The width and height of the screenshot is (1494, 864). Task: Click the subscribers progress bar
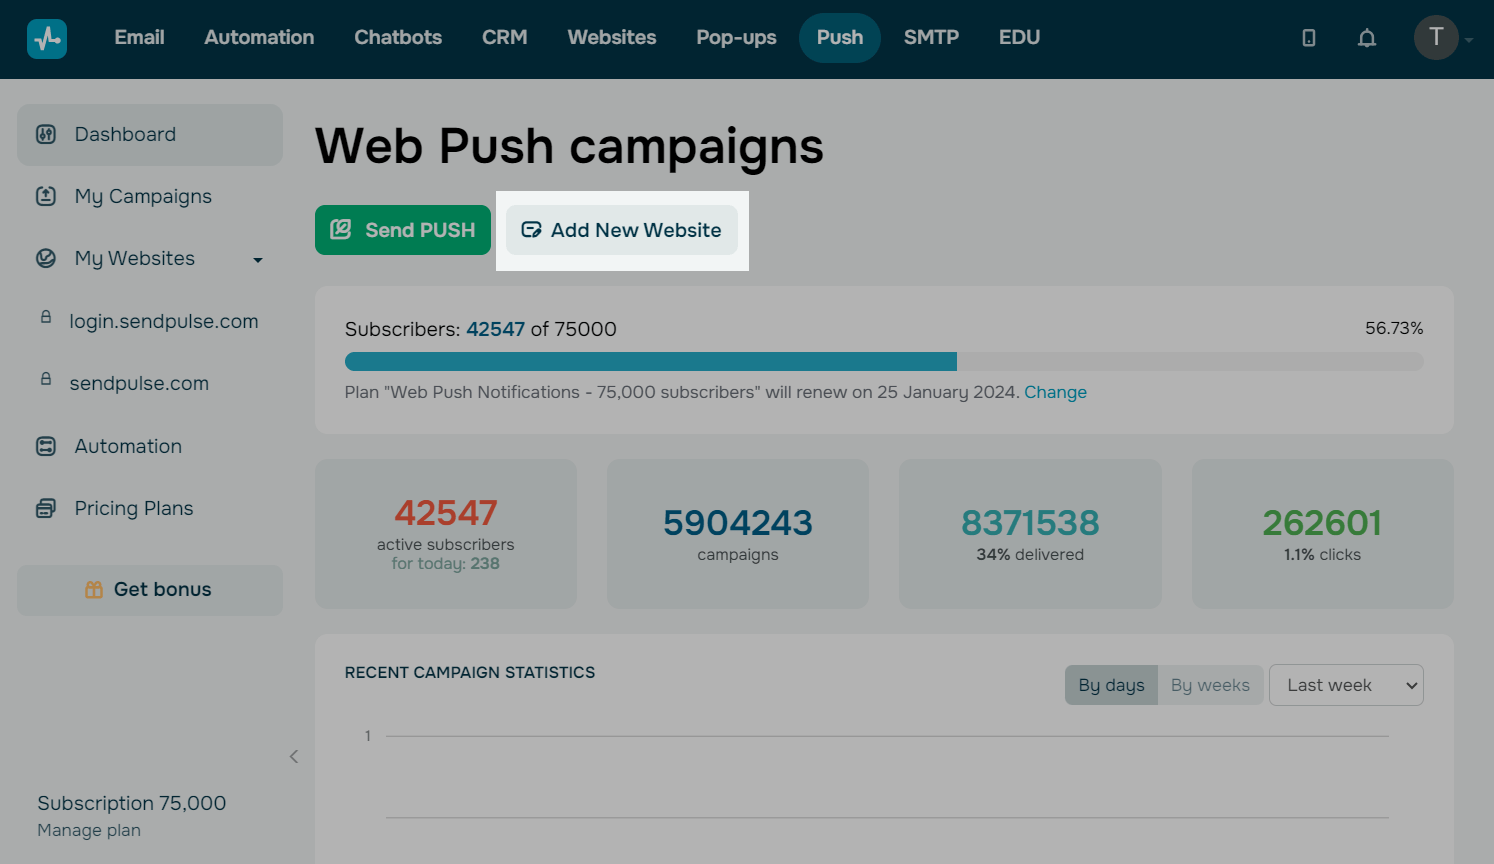coord(884,361)
